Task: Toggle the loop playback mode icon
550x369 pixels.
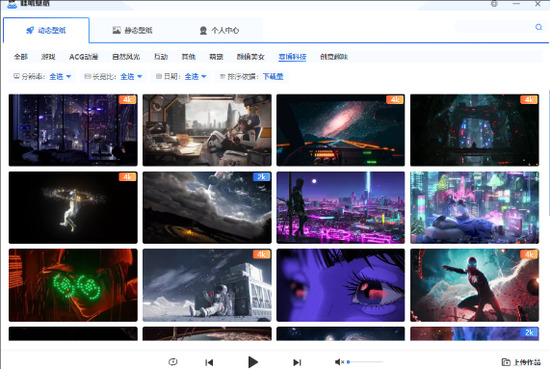Action: coord(173,362)
